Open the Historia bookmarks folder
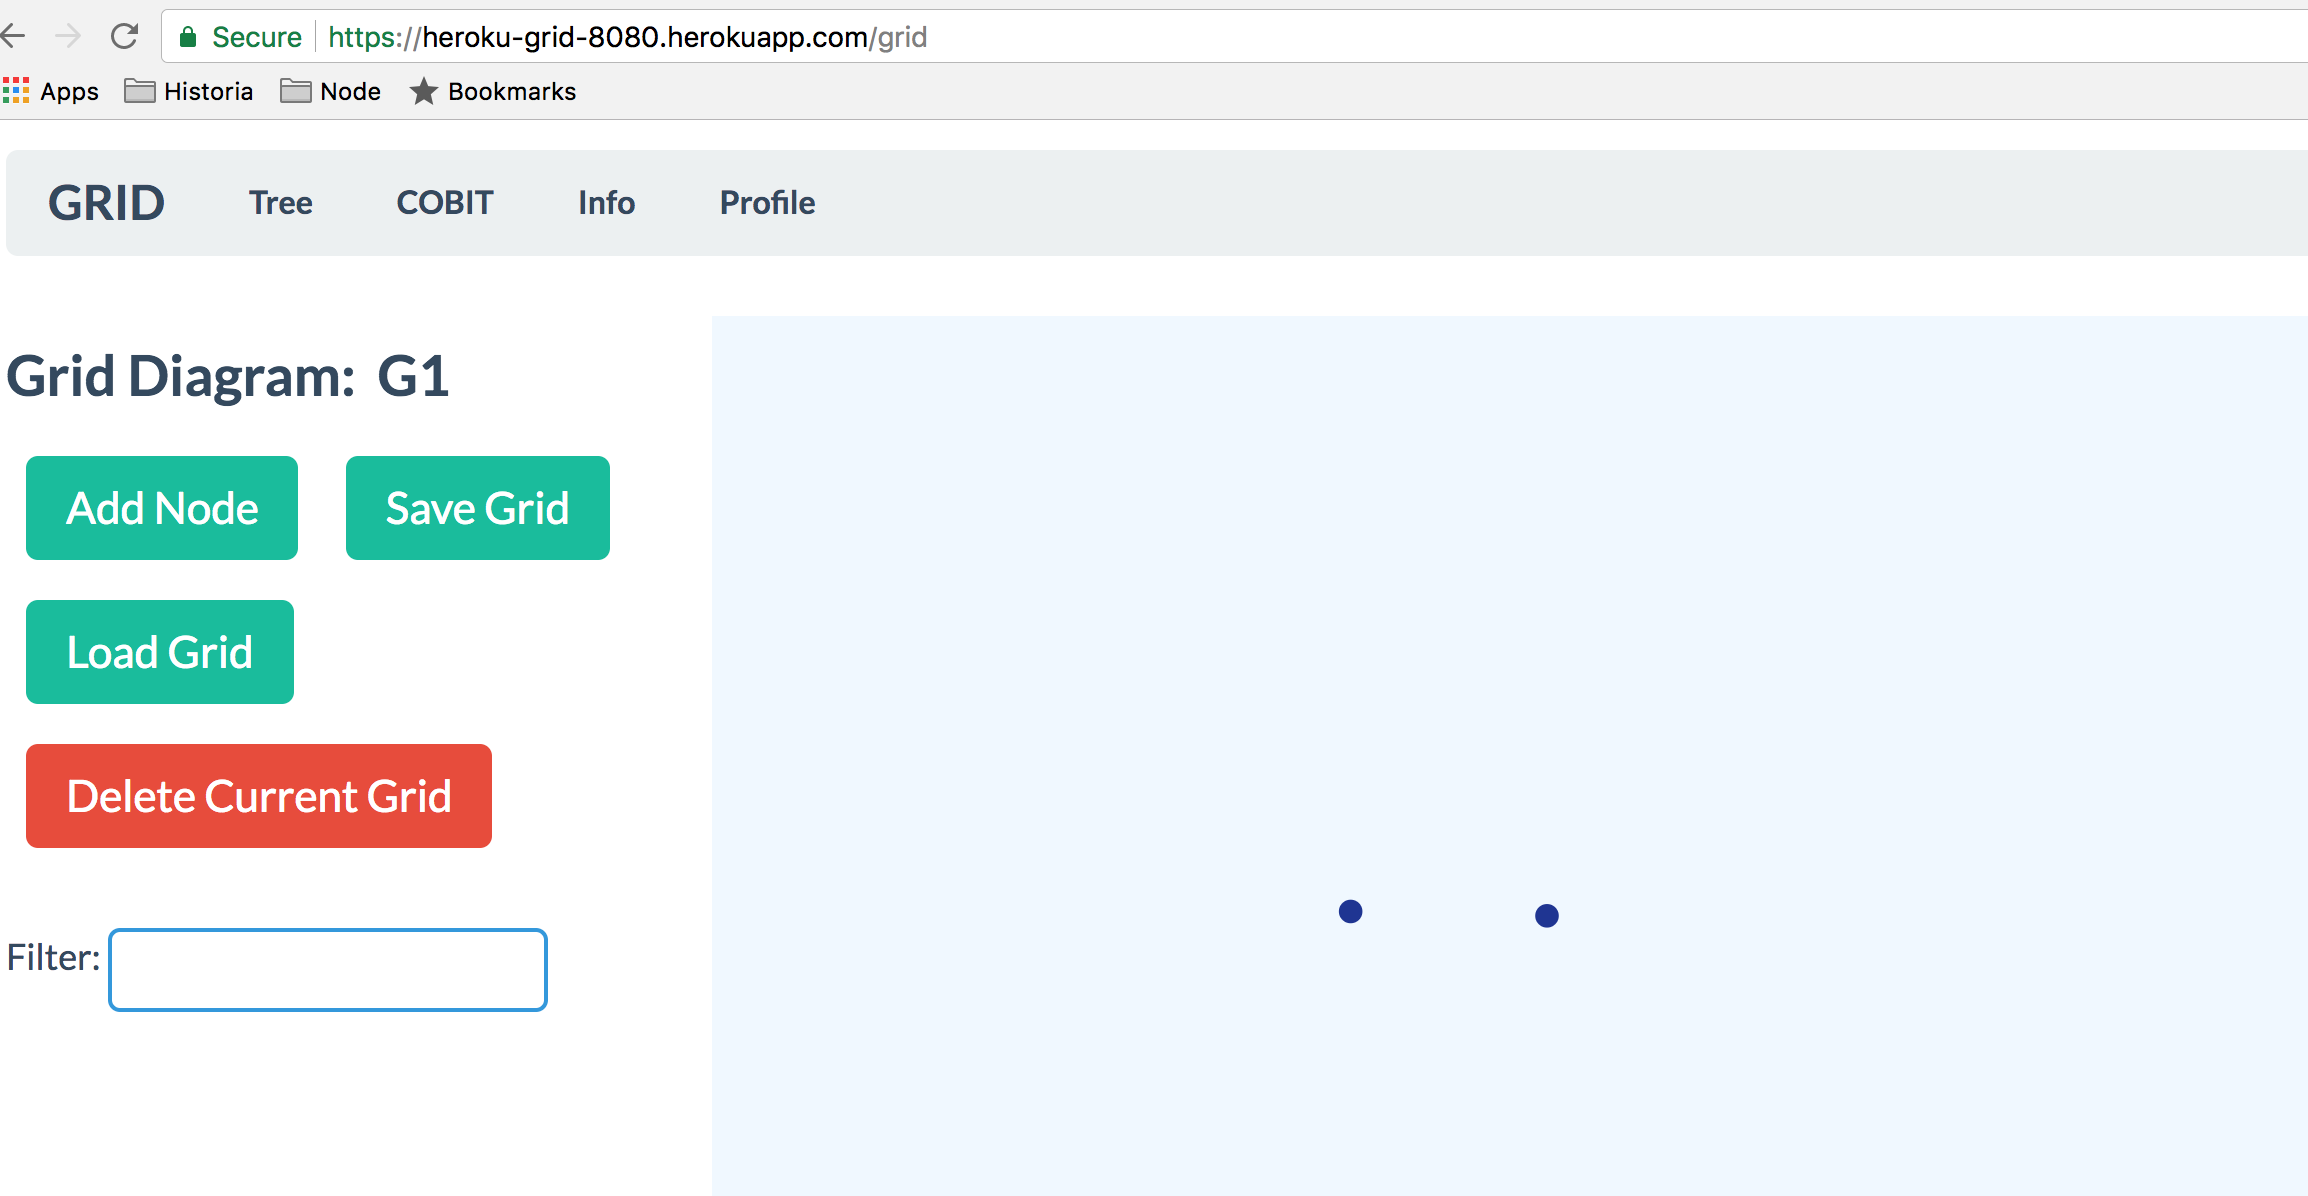This screenshot has width=2308, height=1196. coord(189,91)
